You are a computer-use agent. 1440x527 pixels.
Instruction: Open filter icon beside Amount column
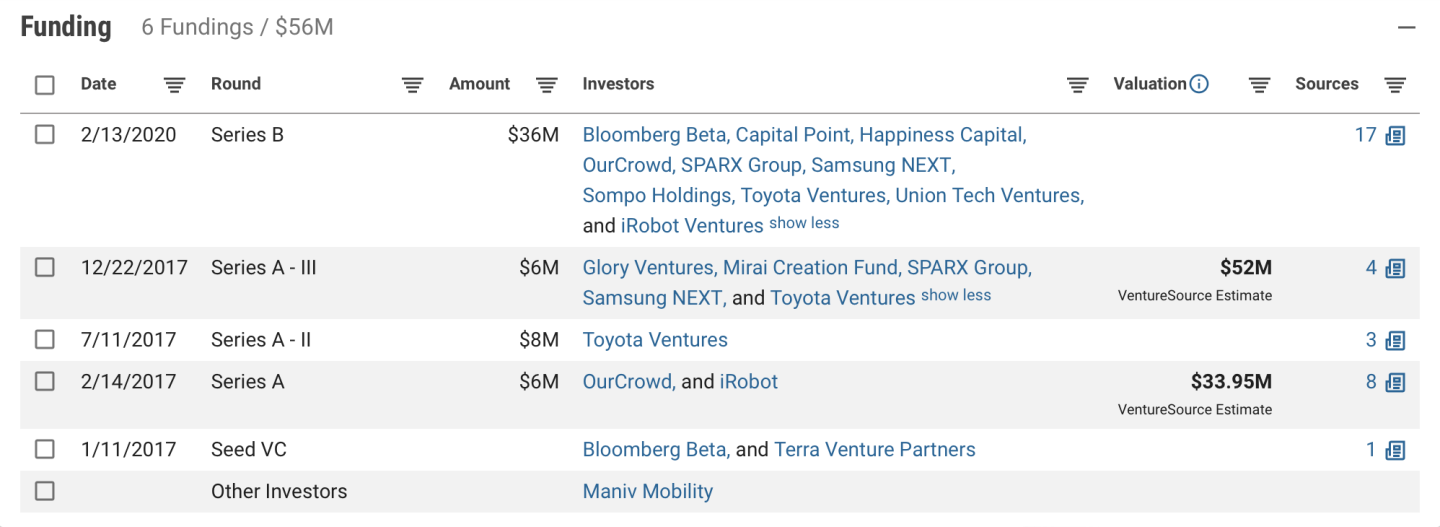coord(547,85)
